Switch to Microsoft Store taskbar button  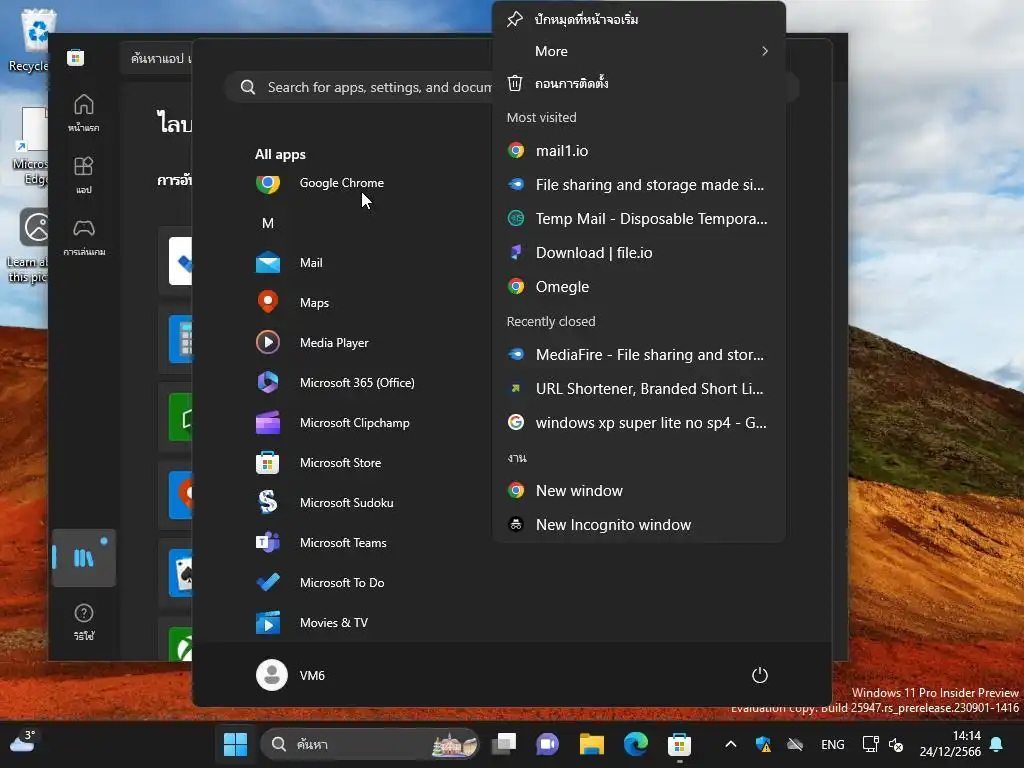pyautogui.click(x=679, y=744)
